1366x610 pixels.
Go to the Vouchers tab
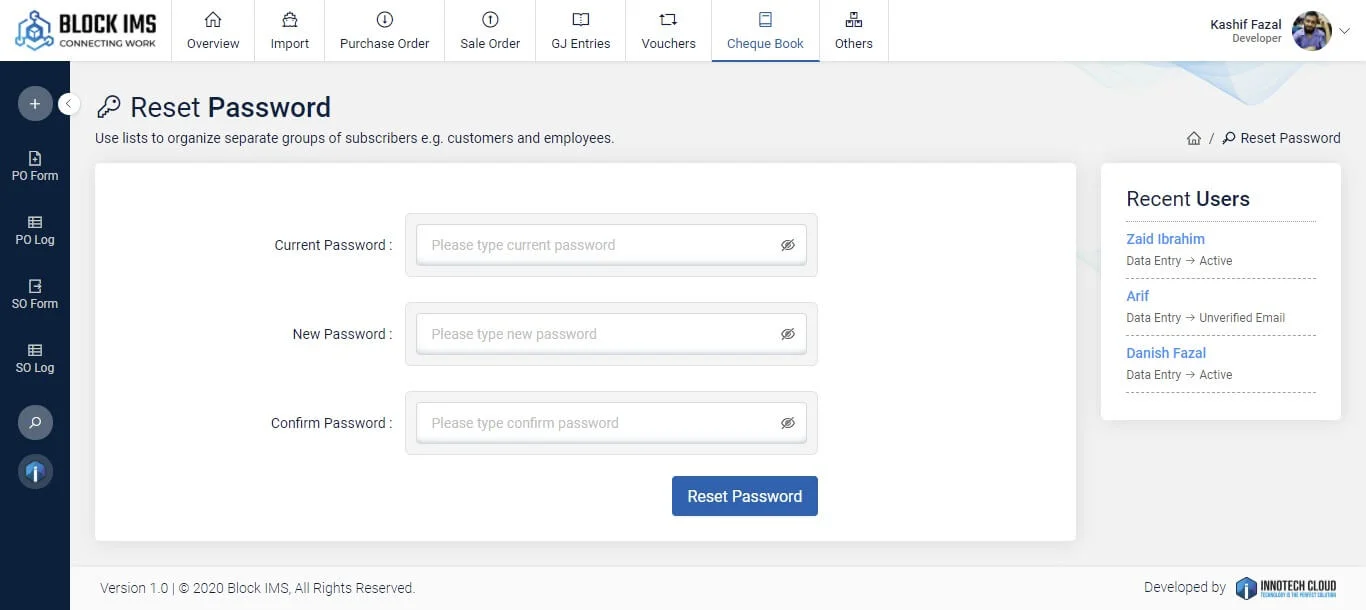pyautogui.click(x=668, y=31)
